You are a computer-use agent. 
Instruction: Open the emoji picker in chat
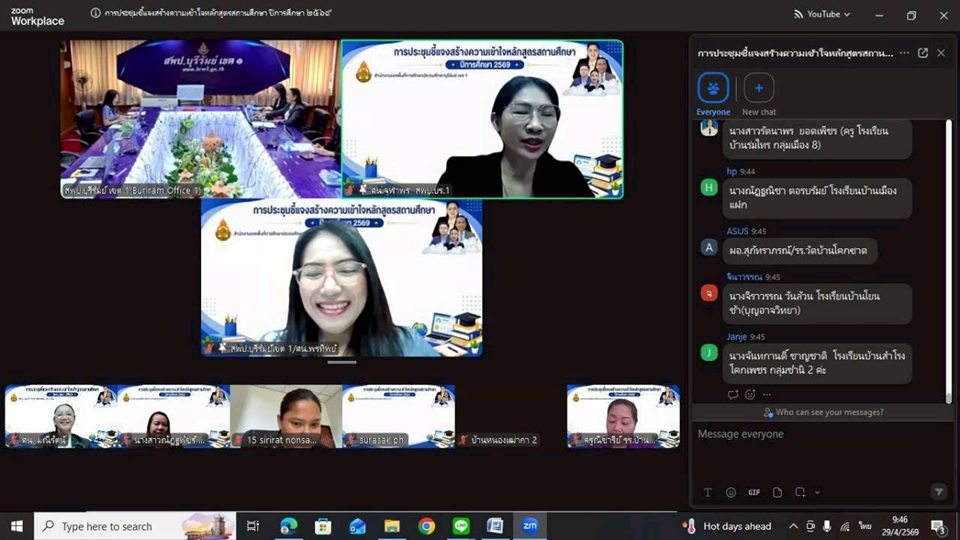(x=731, y=492)
